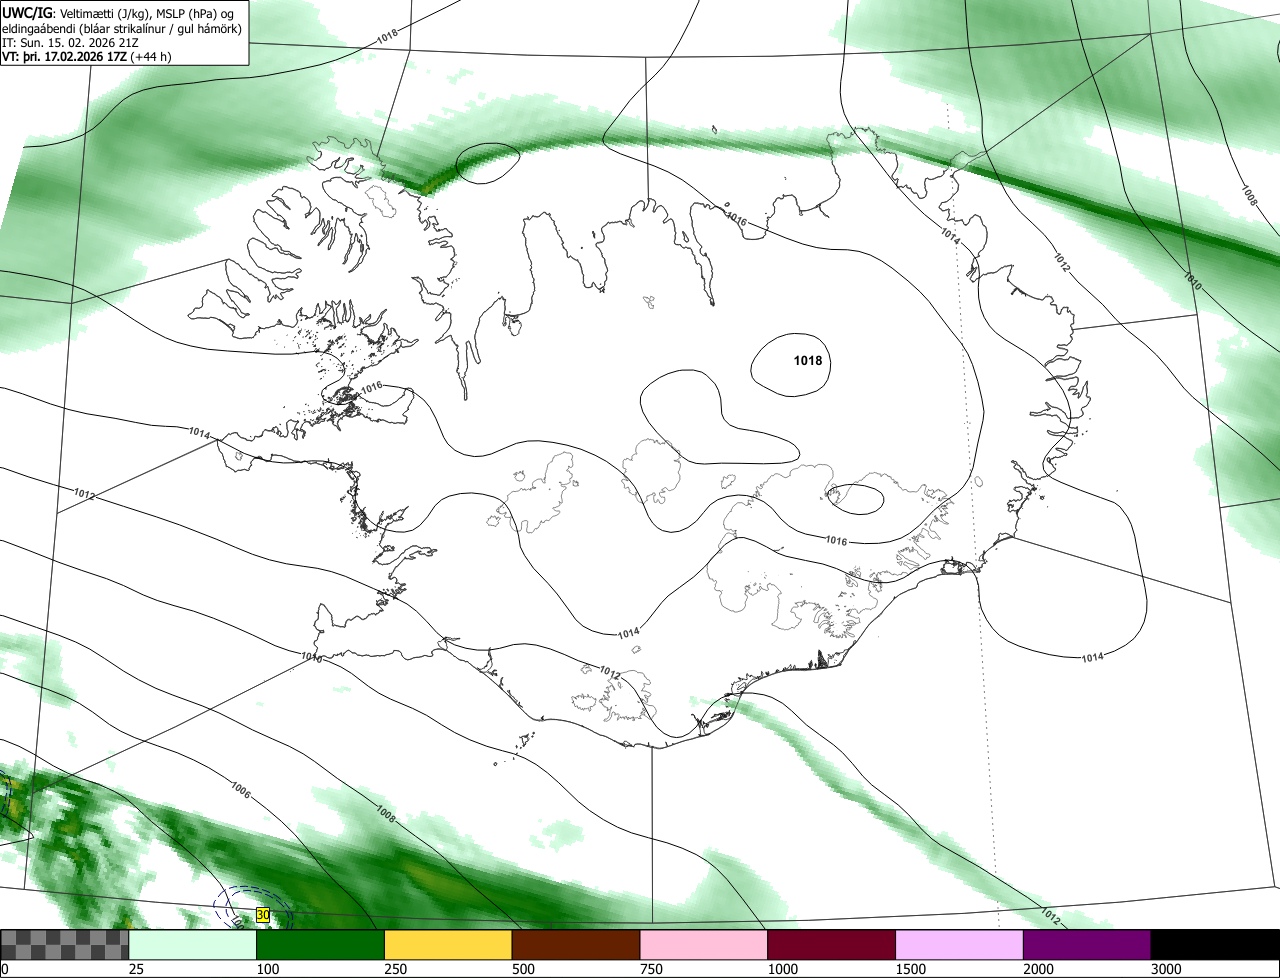Screen dimensions: 1280x978
Task: Choose the lavender 1500–2000 legend swatch
Action: coord(960,945)
